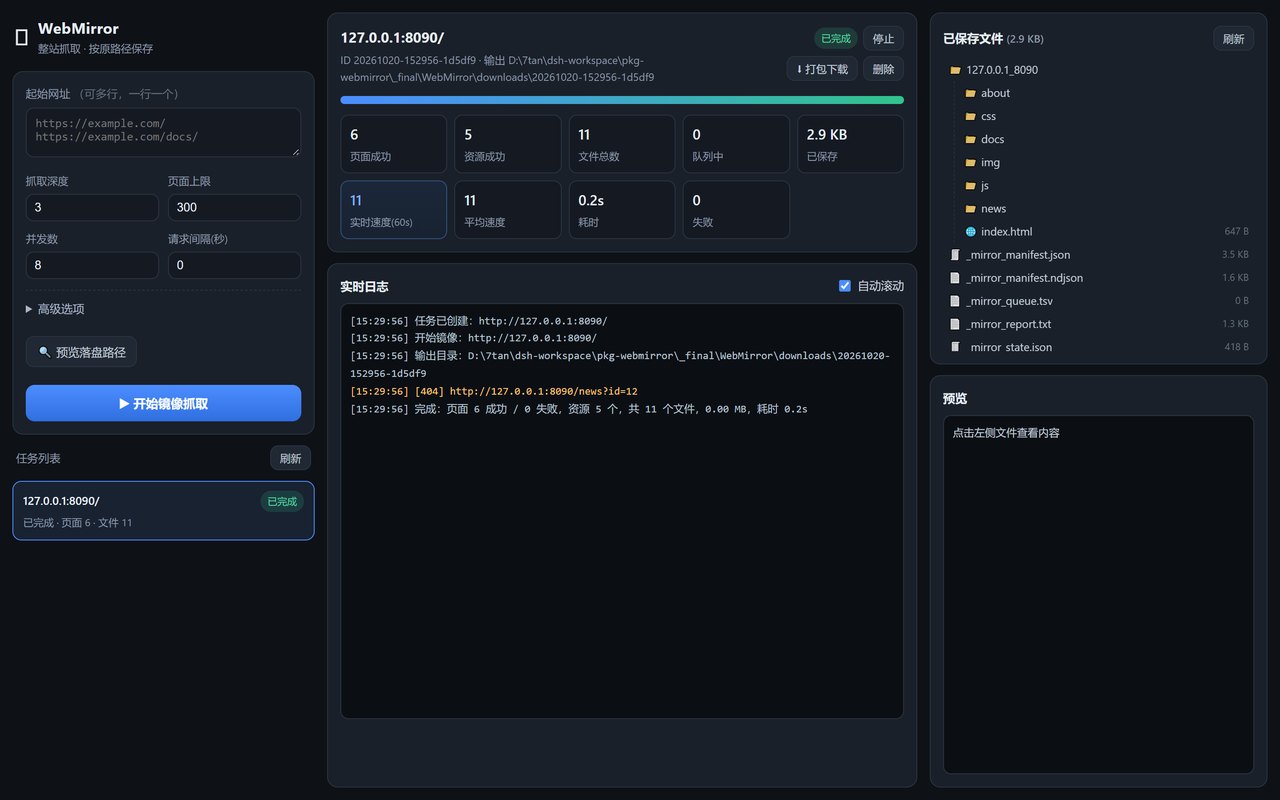Click the folder icon beside news

coord(970,208)
